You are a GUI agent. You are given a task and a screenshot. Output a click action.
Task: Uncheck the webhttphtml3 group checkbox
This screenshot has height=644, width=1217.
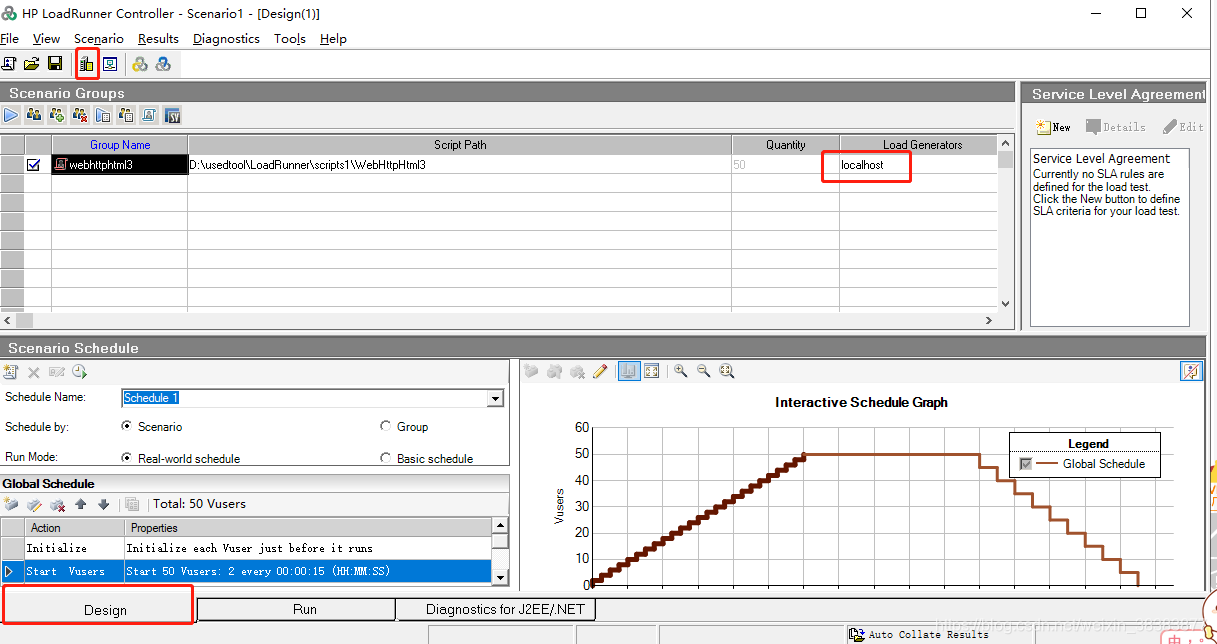34,165
